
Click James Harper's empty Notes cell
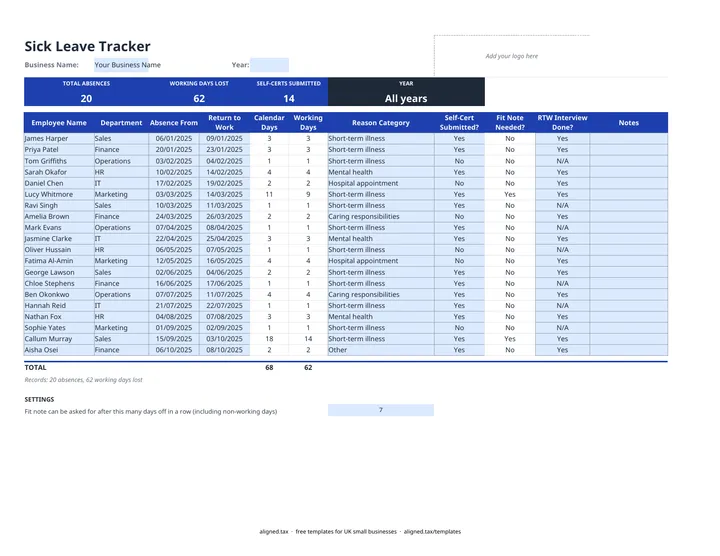pos(629,139)
